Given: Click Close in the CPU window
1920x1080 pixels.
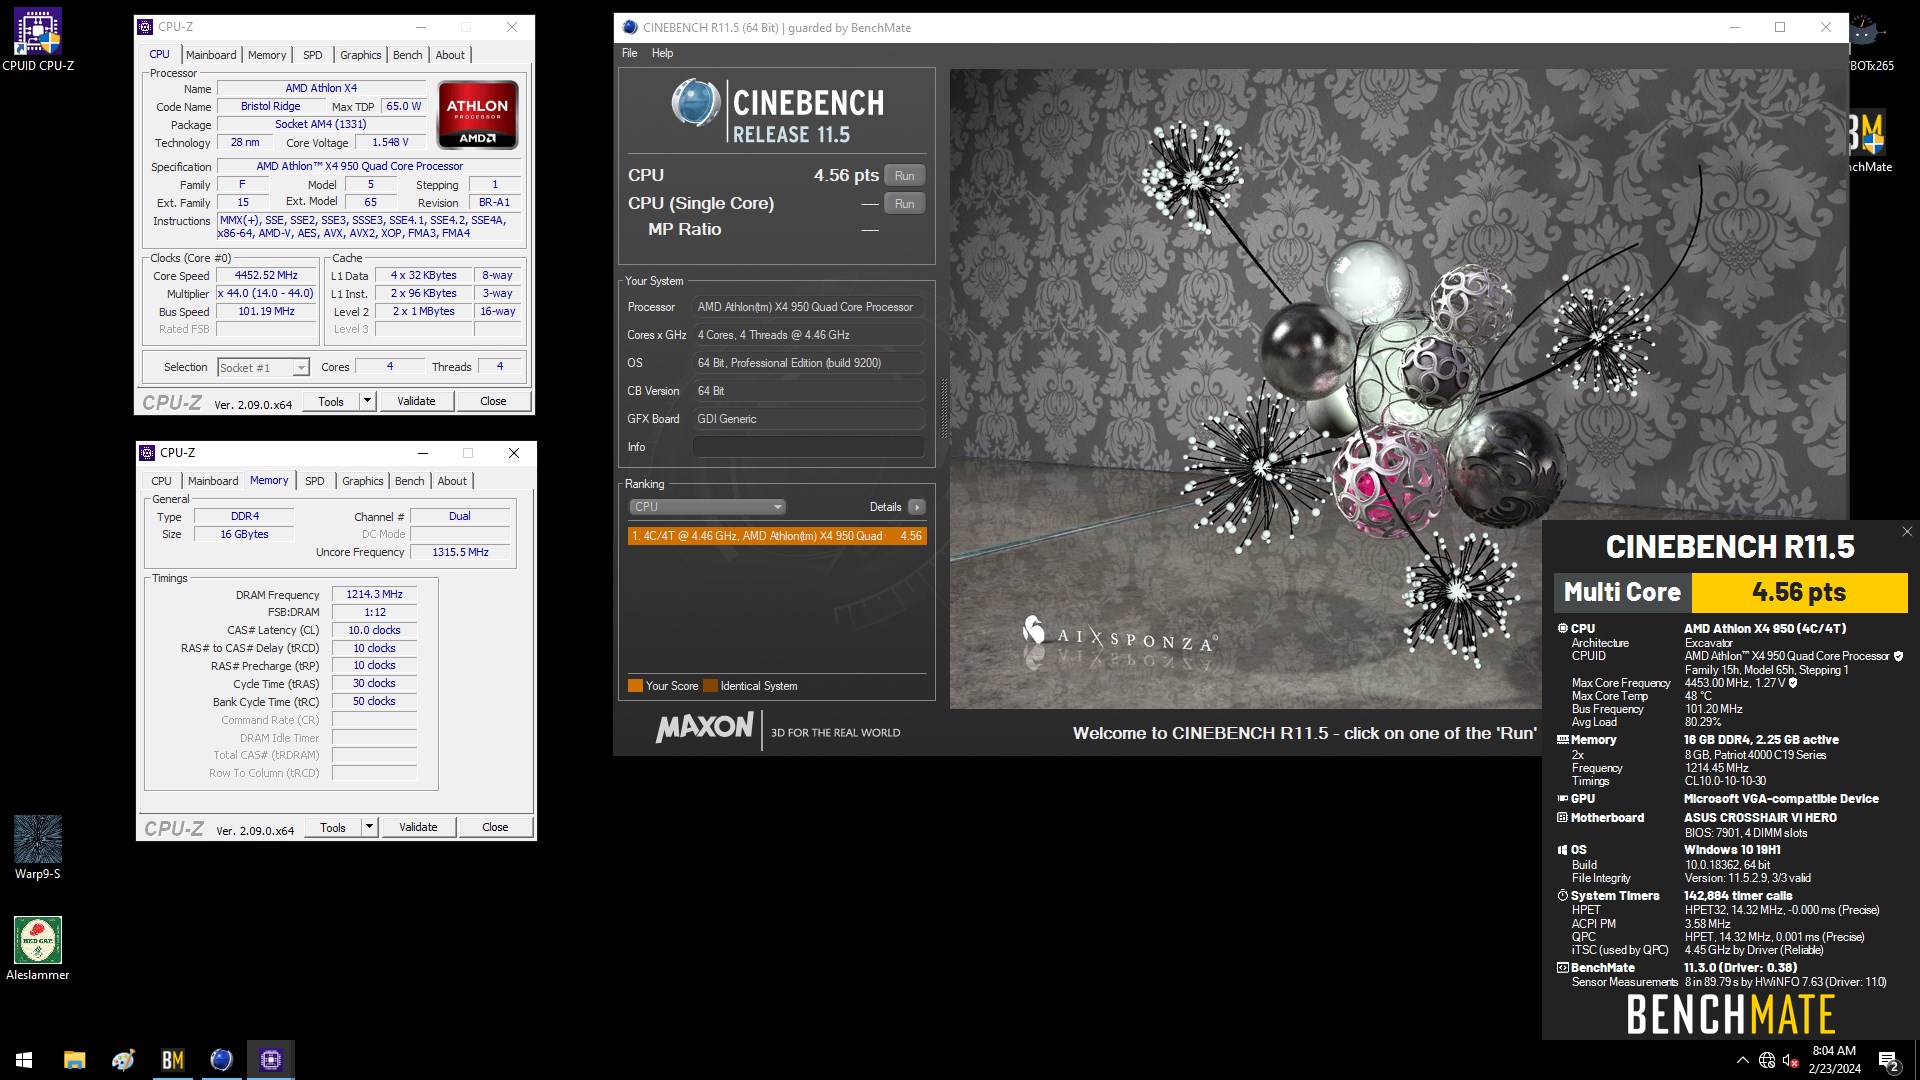Looking at the screenshot, I should click(493, 401).
